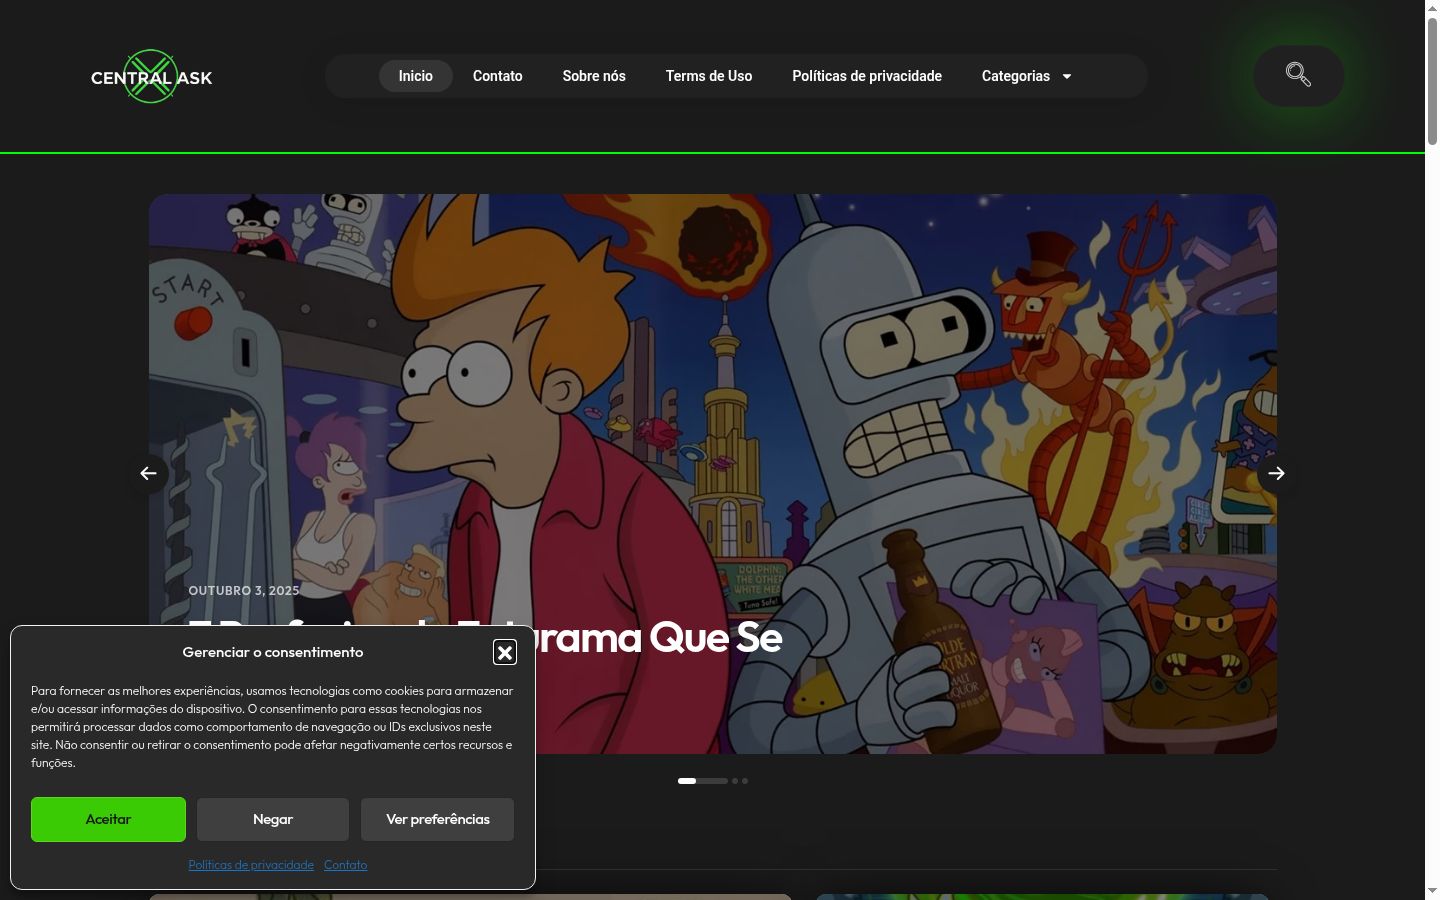This screenshot has width=1440, height=900.
Task: Advance to next slide arrow
Action: (x=1276, y=473)
